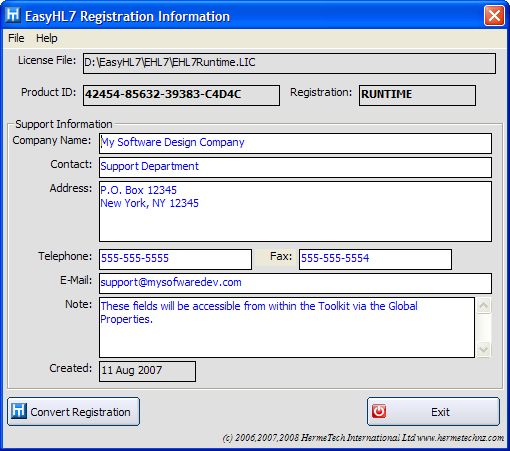
Task: Edit the Company Name field
Action: pos(295,143)
